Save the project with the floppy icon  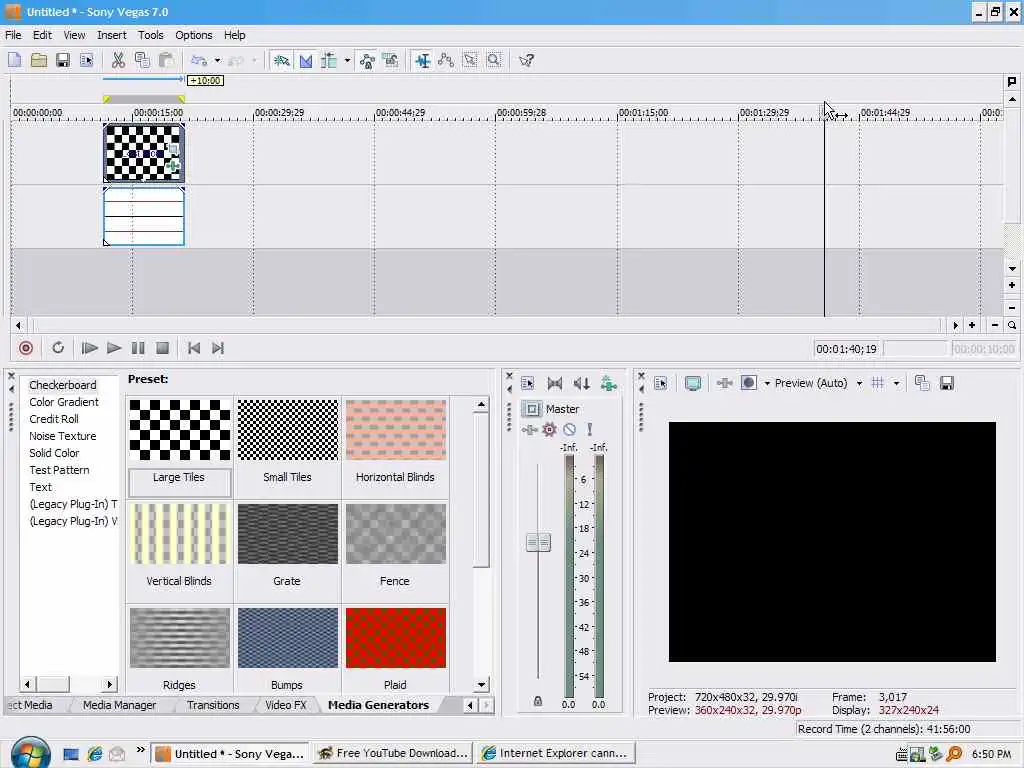click(63, 60)
